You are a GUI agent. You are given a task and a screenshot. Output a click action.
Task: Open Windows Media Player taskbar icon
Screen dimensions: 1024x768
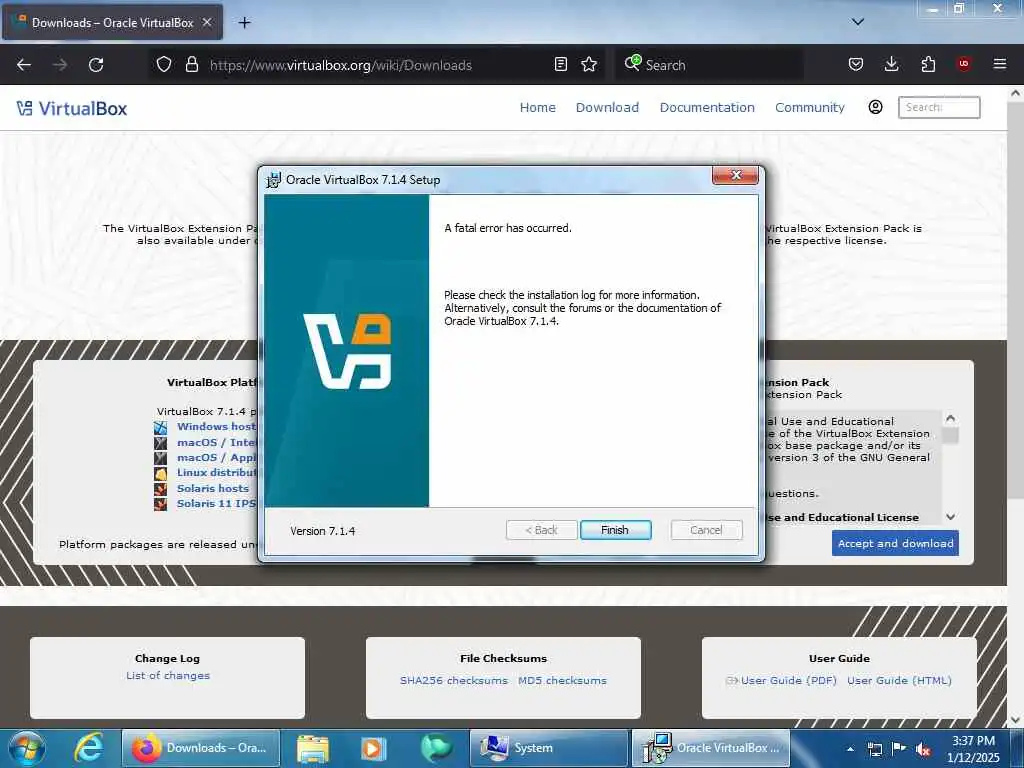[374, 748]
